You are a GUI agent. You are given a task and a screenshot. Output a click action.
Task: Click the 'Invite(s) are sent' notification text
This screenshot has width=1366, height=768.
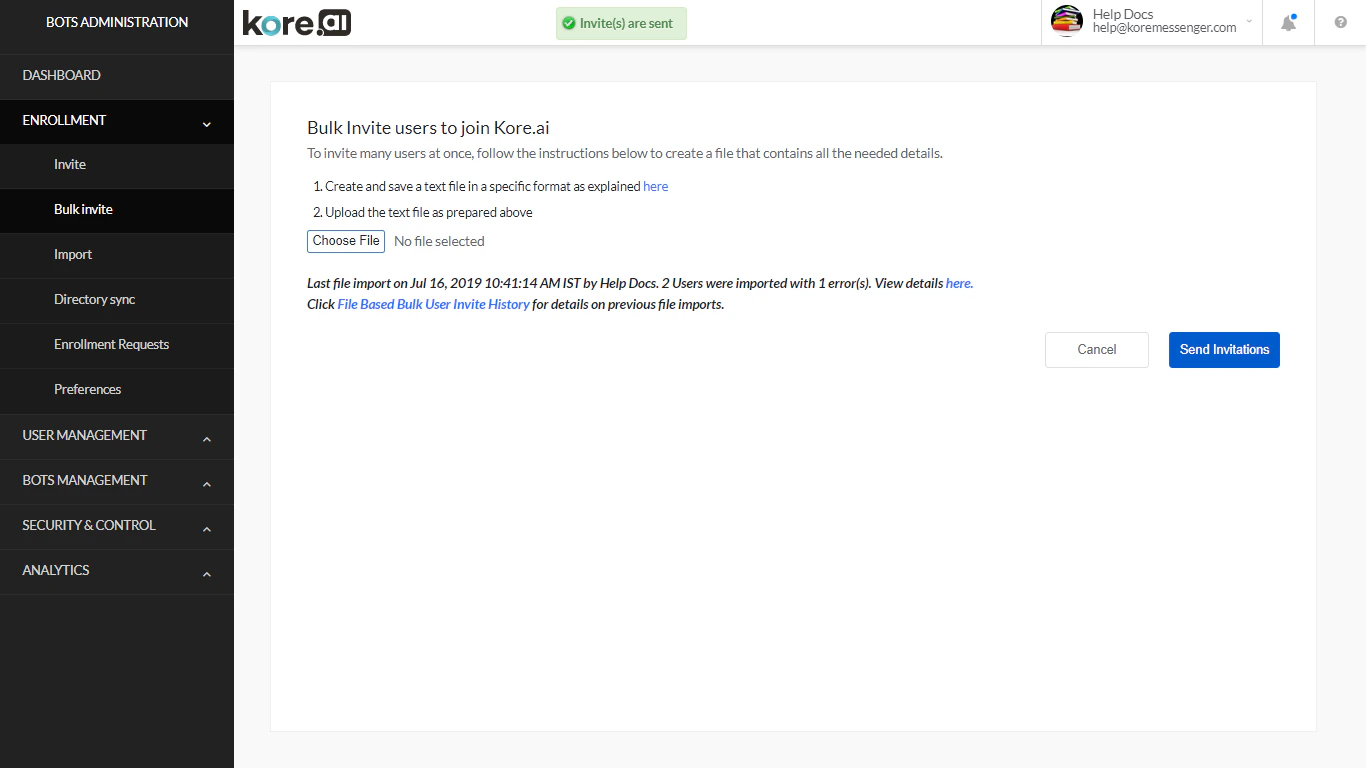click(626, 23)
